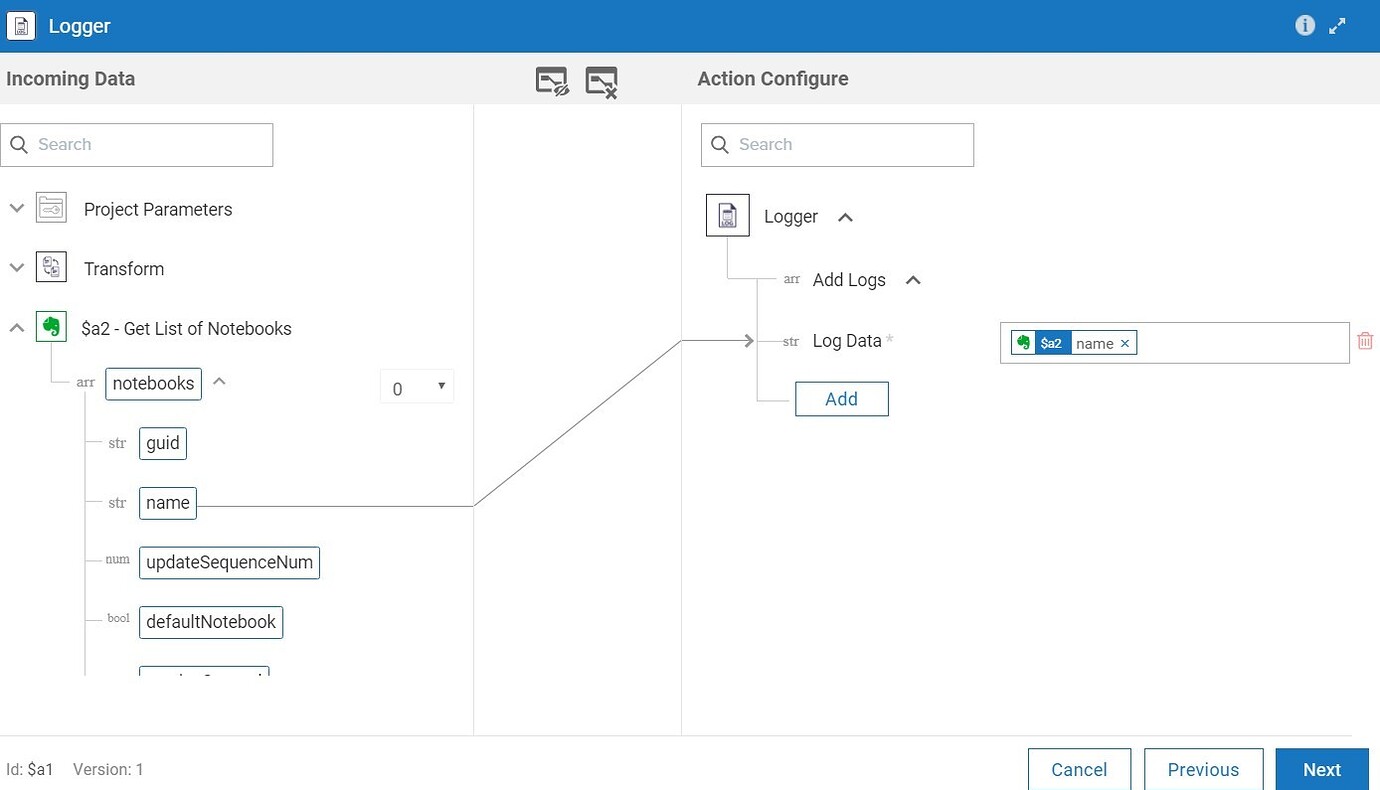1380x790 pixels.
Task: Click the Project Parameters icon
Action: [x=49, y=208]
